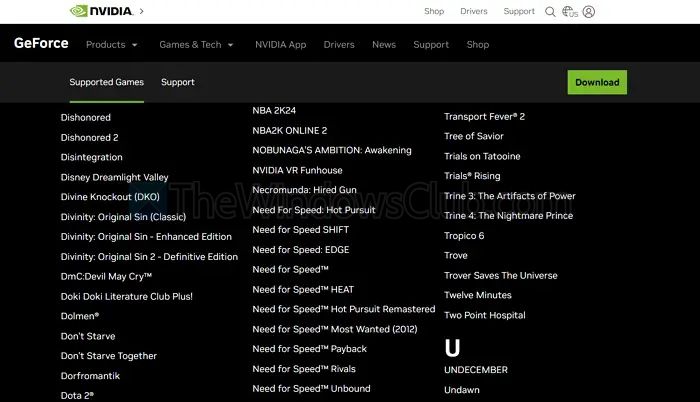Select Trials on Tatooine
Screen dimensions: 700x402
482,156
